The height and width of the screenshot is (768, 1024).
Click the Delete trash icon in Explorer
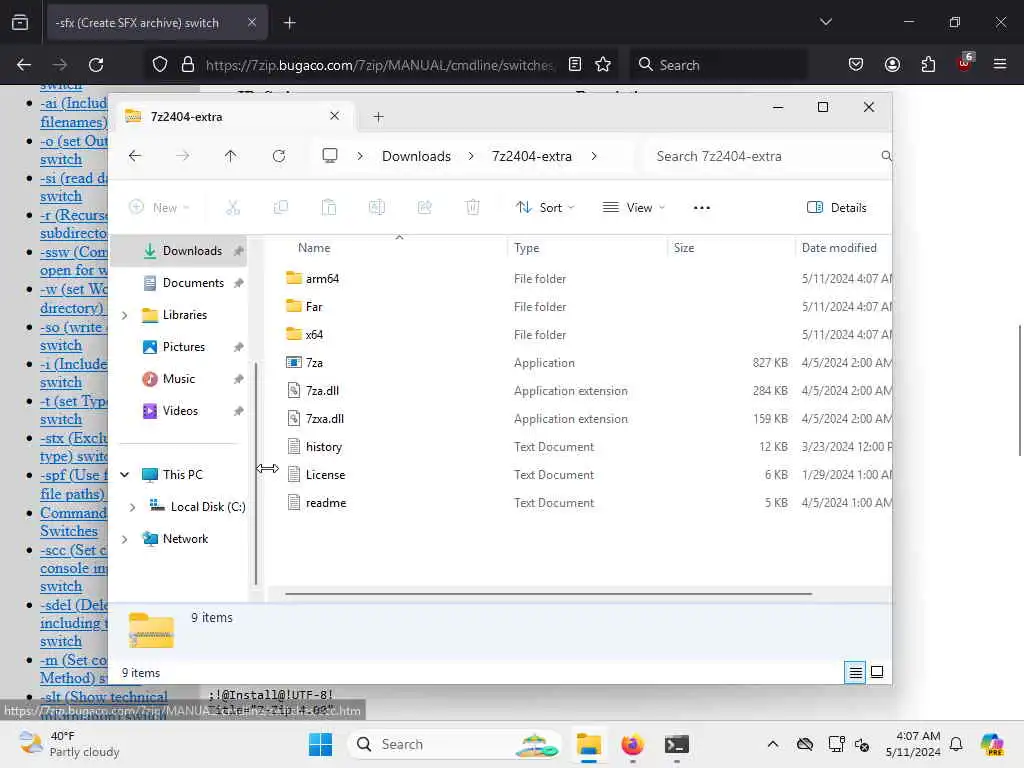click(472, 208)
